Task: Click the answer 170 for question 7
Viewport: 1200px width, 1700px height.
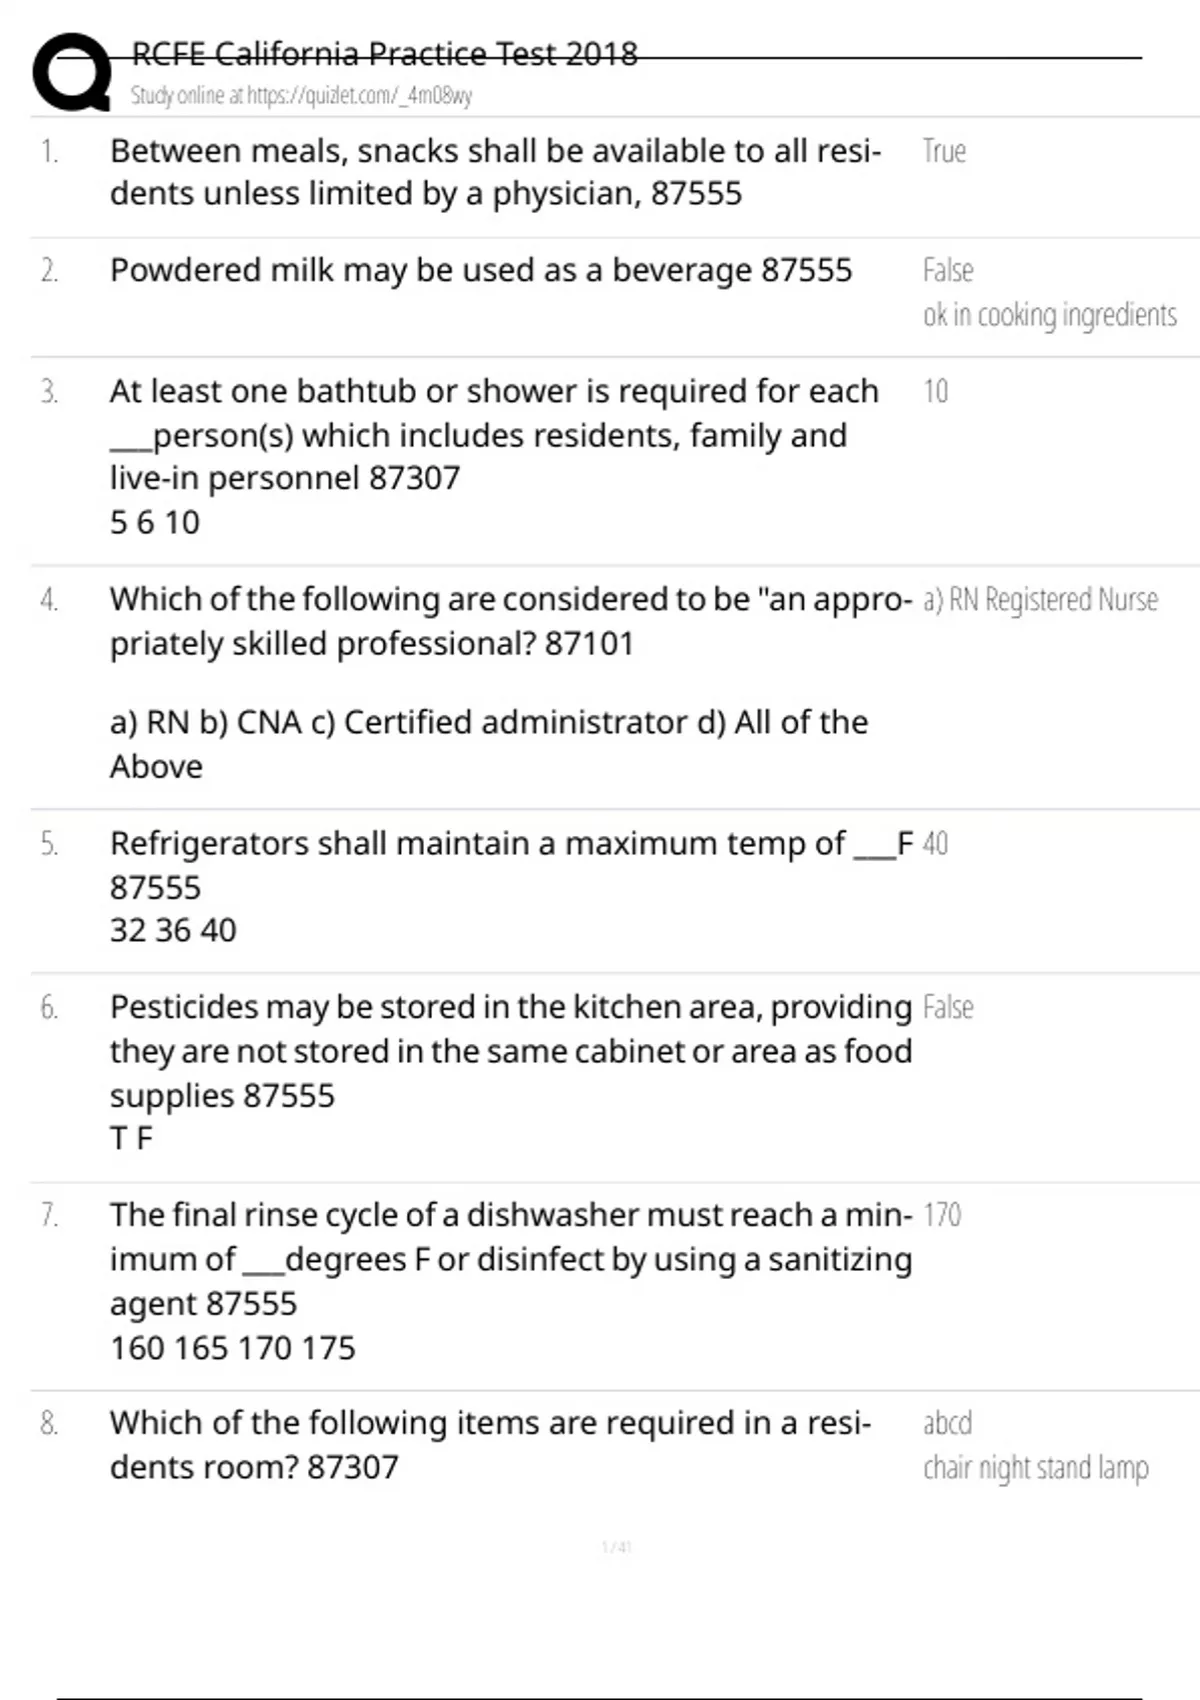Action: [942, 1215]
